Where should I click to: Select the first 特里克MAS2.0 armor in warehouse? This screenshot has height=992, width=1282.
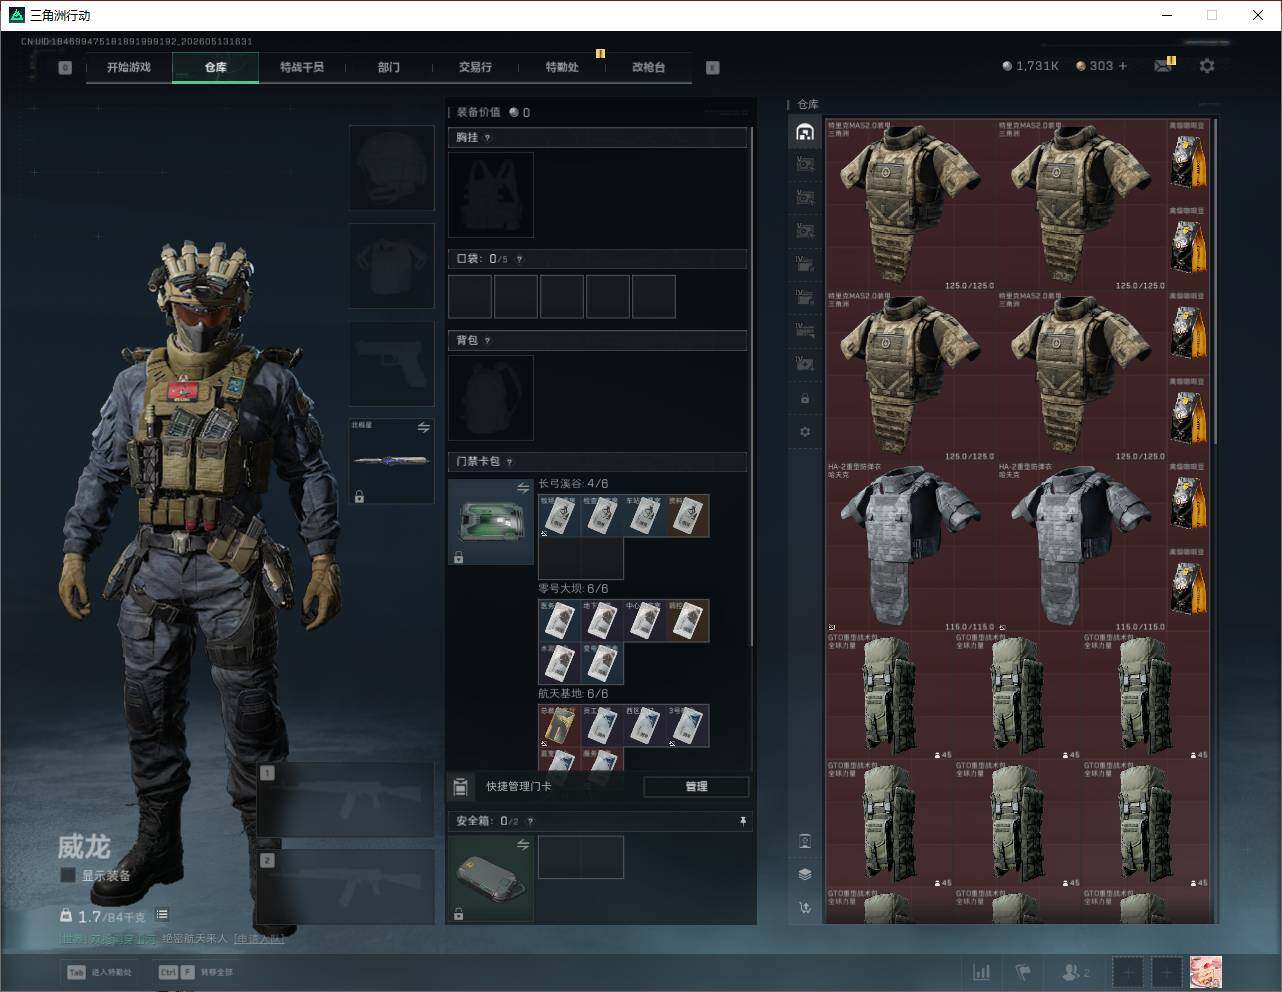pyautogui.click(x=910, y=206)
